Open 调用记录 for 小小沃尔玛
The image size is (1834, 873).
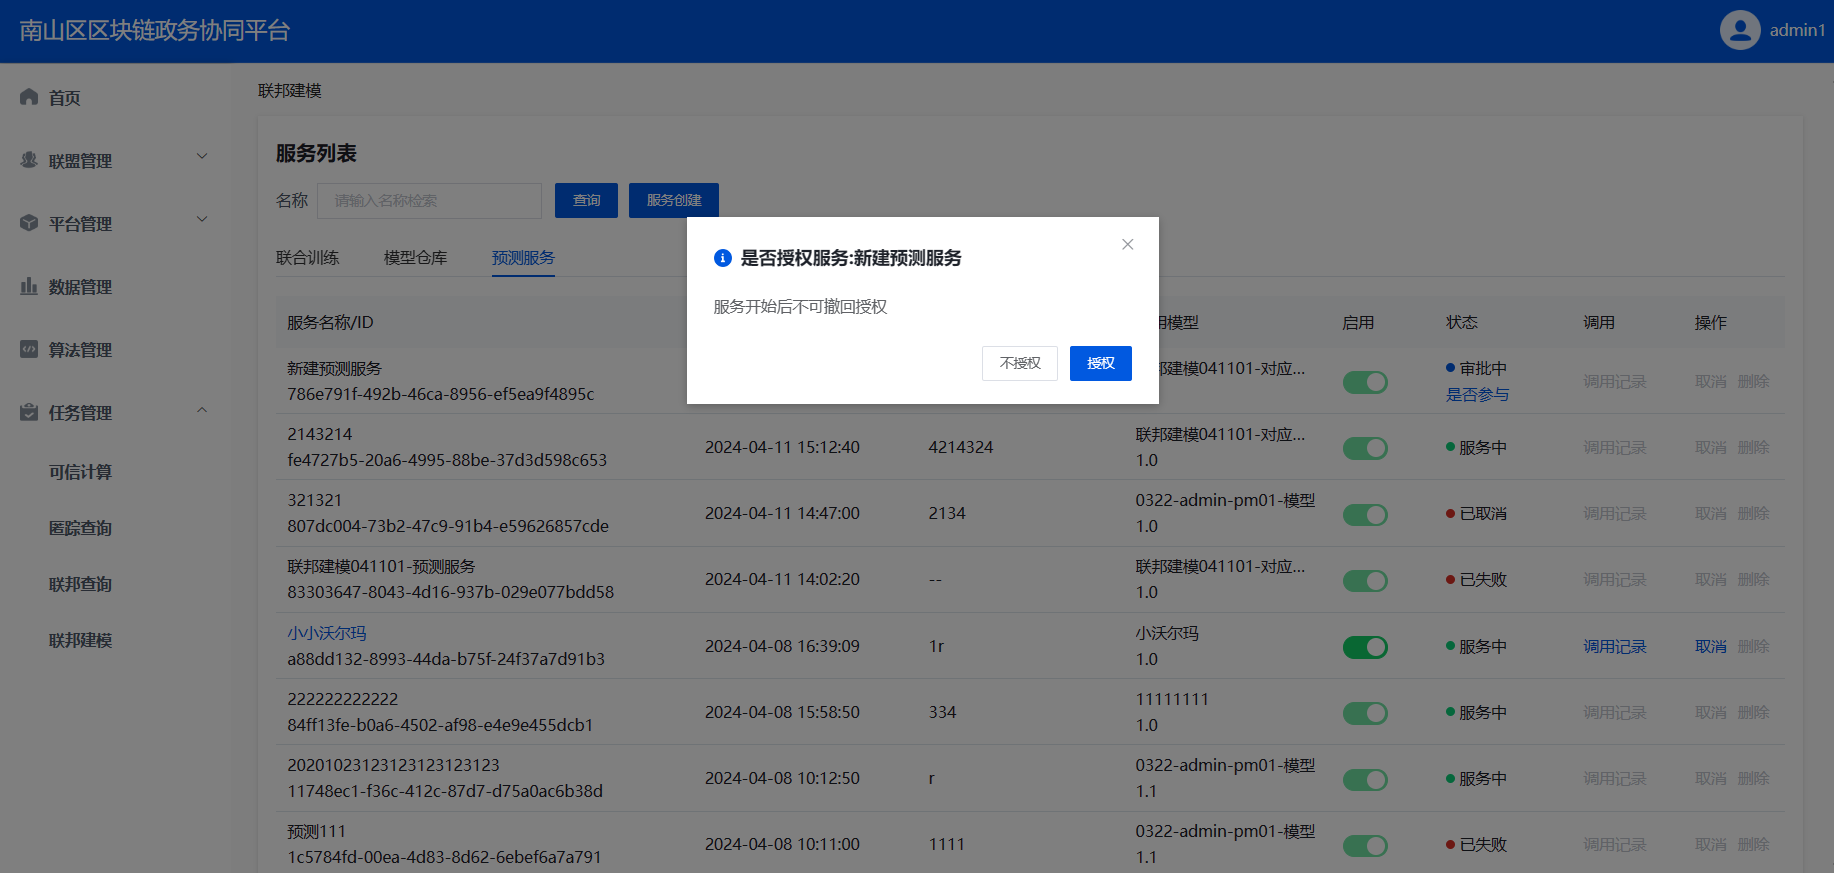[x=1614, y=647]
